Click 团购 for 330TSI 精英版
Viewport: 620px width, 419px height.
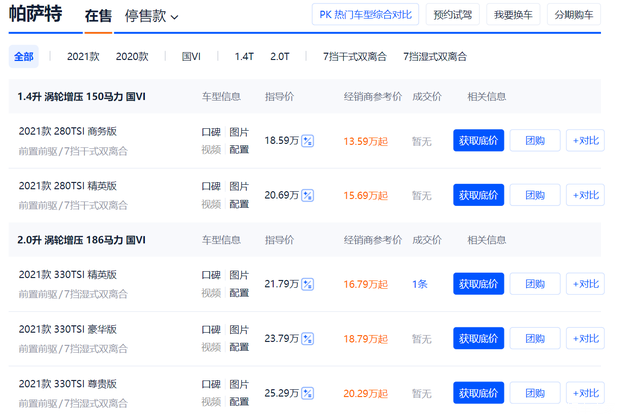(535, 283)
